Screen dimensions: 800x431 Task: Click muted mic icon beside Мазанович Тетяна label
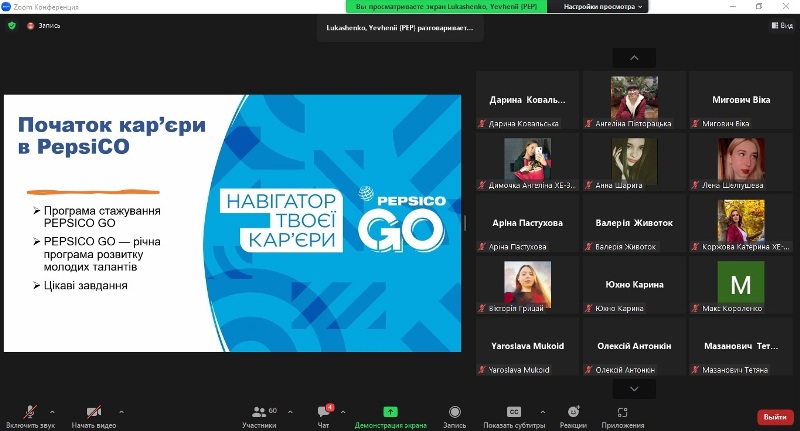[x=695, y=370]
